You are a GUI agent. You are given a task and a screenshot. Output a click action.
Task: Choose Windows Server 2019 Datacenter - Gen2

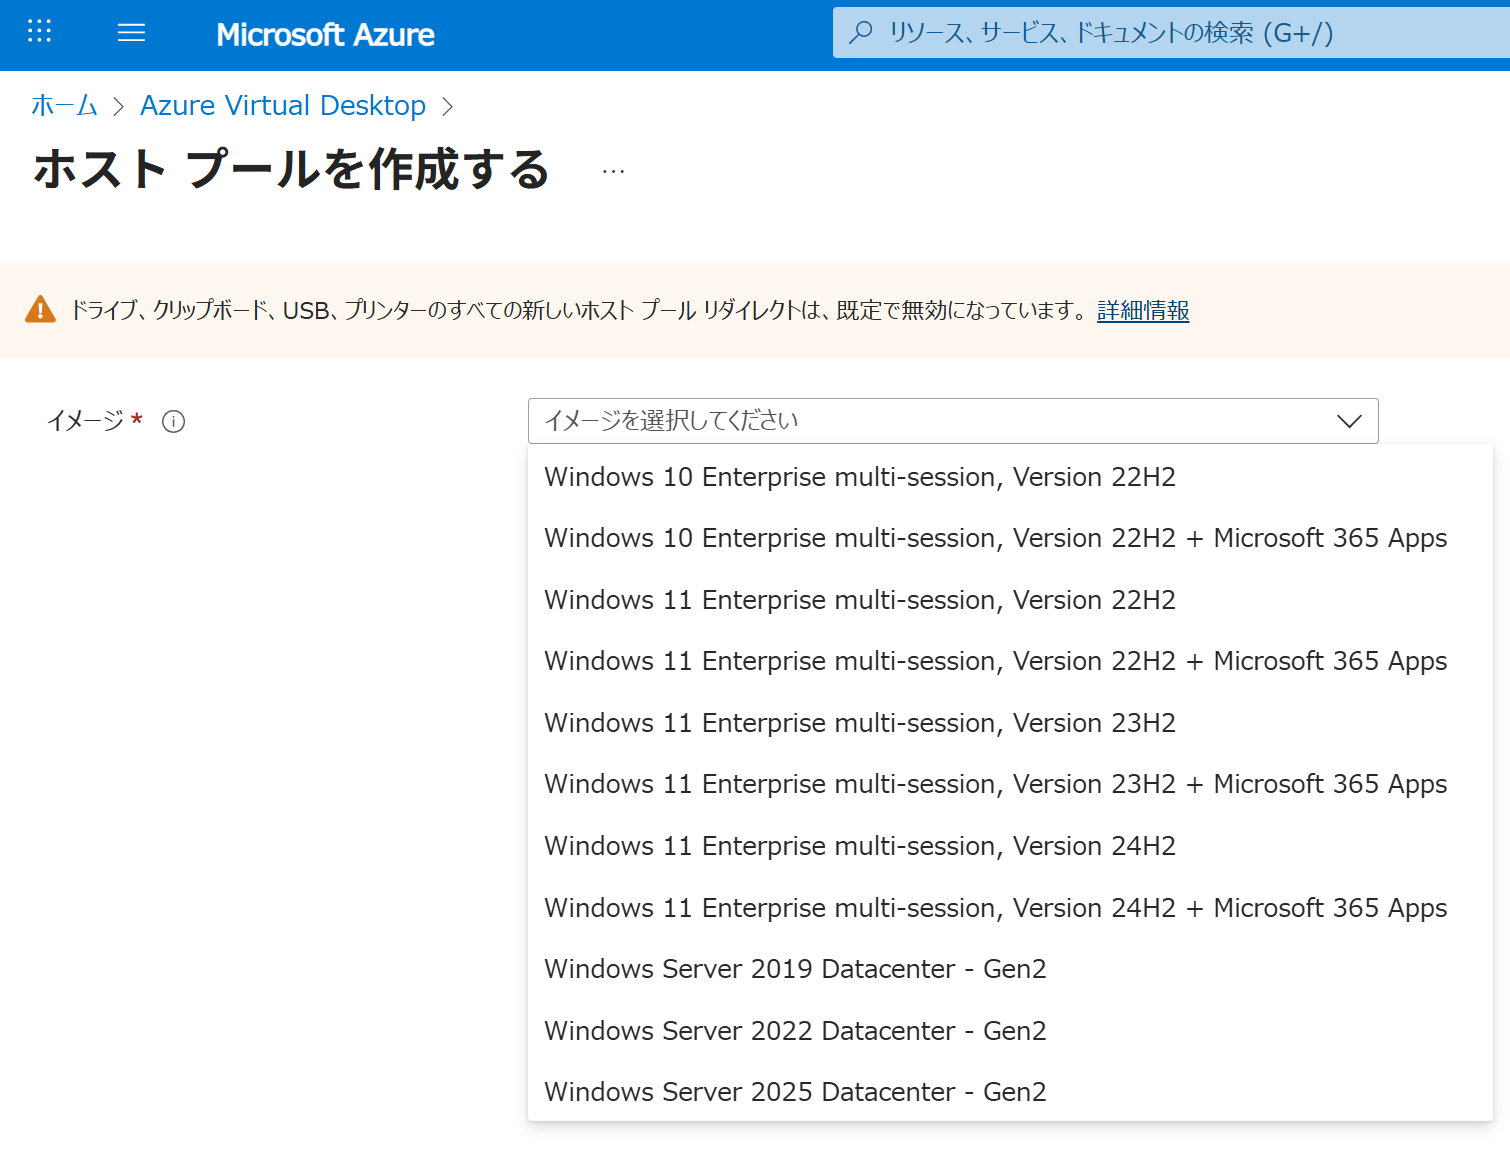(1010, 969)
